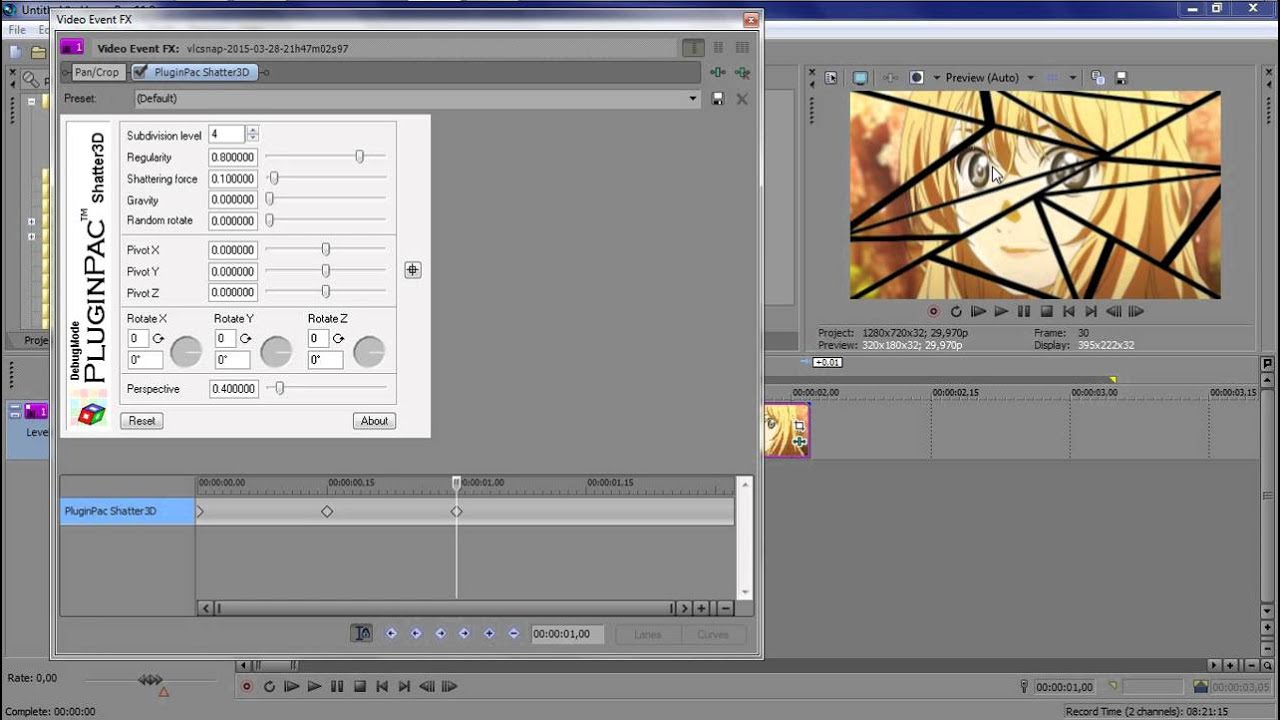Viewport: 1280px width, 720px height.
Task: Click Play From Start under the video preview
Action: coord(979,311)
